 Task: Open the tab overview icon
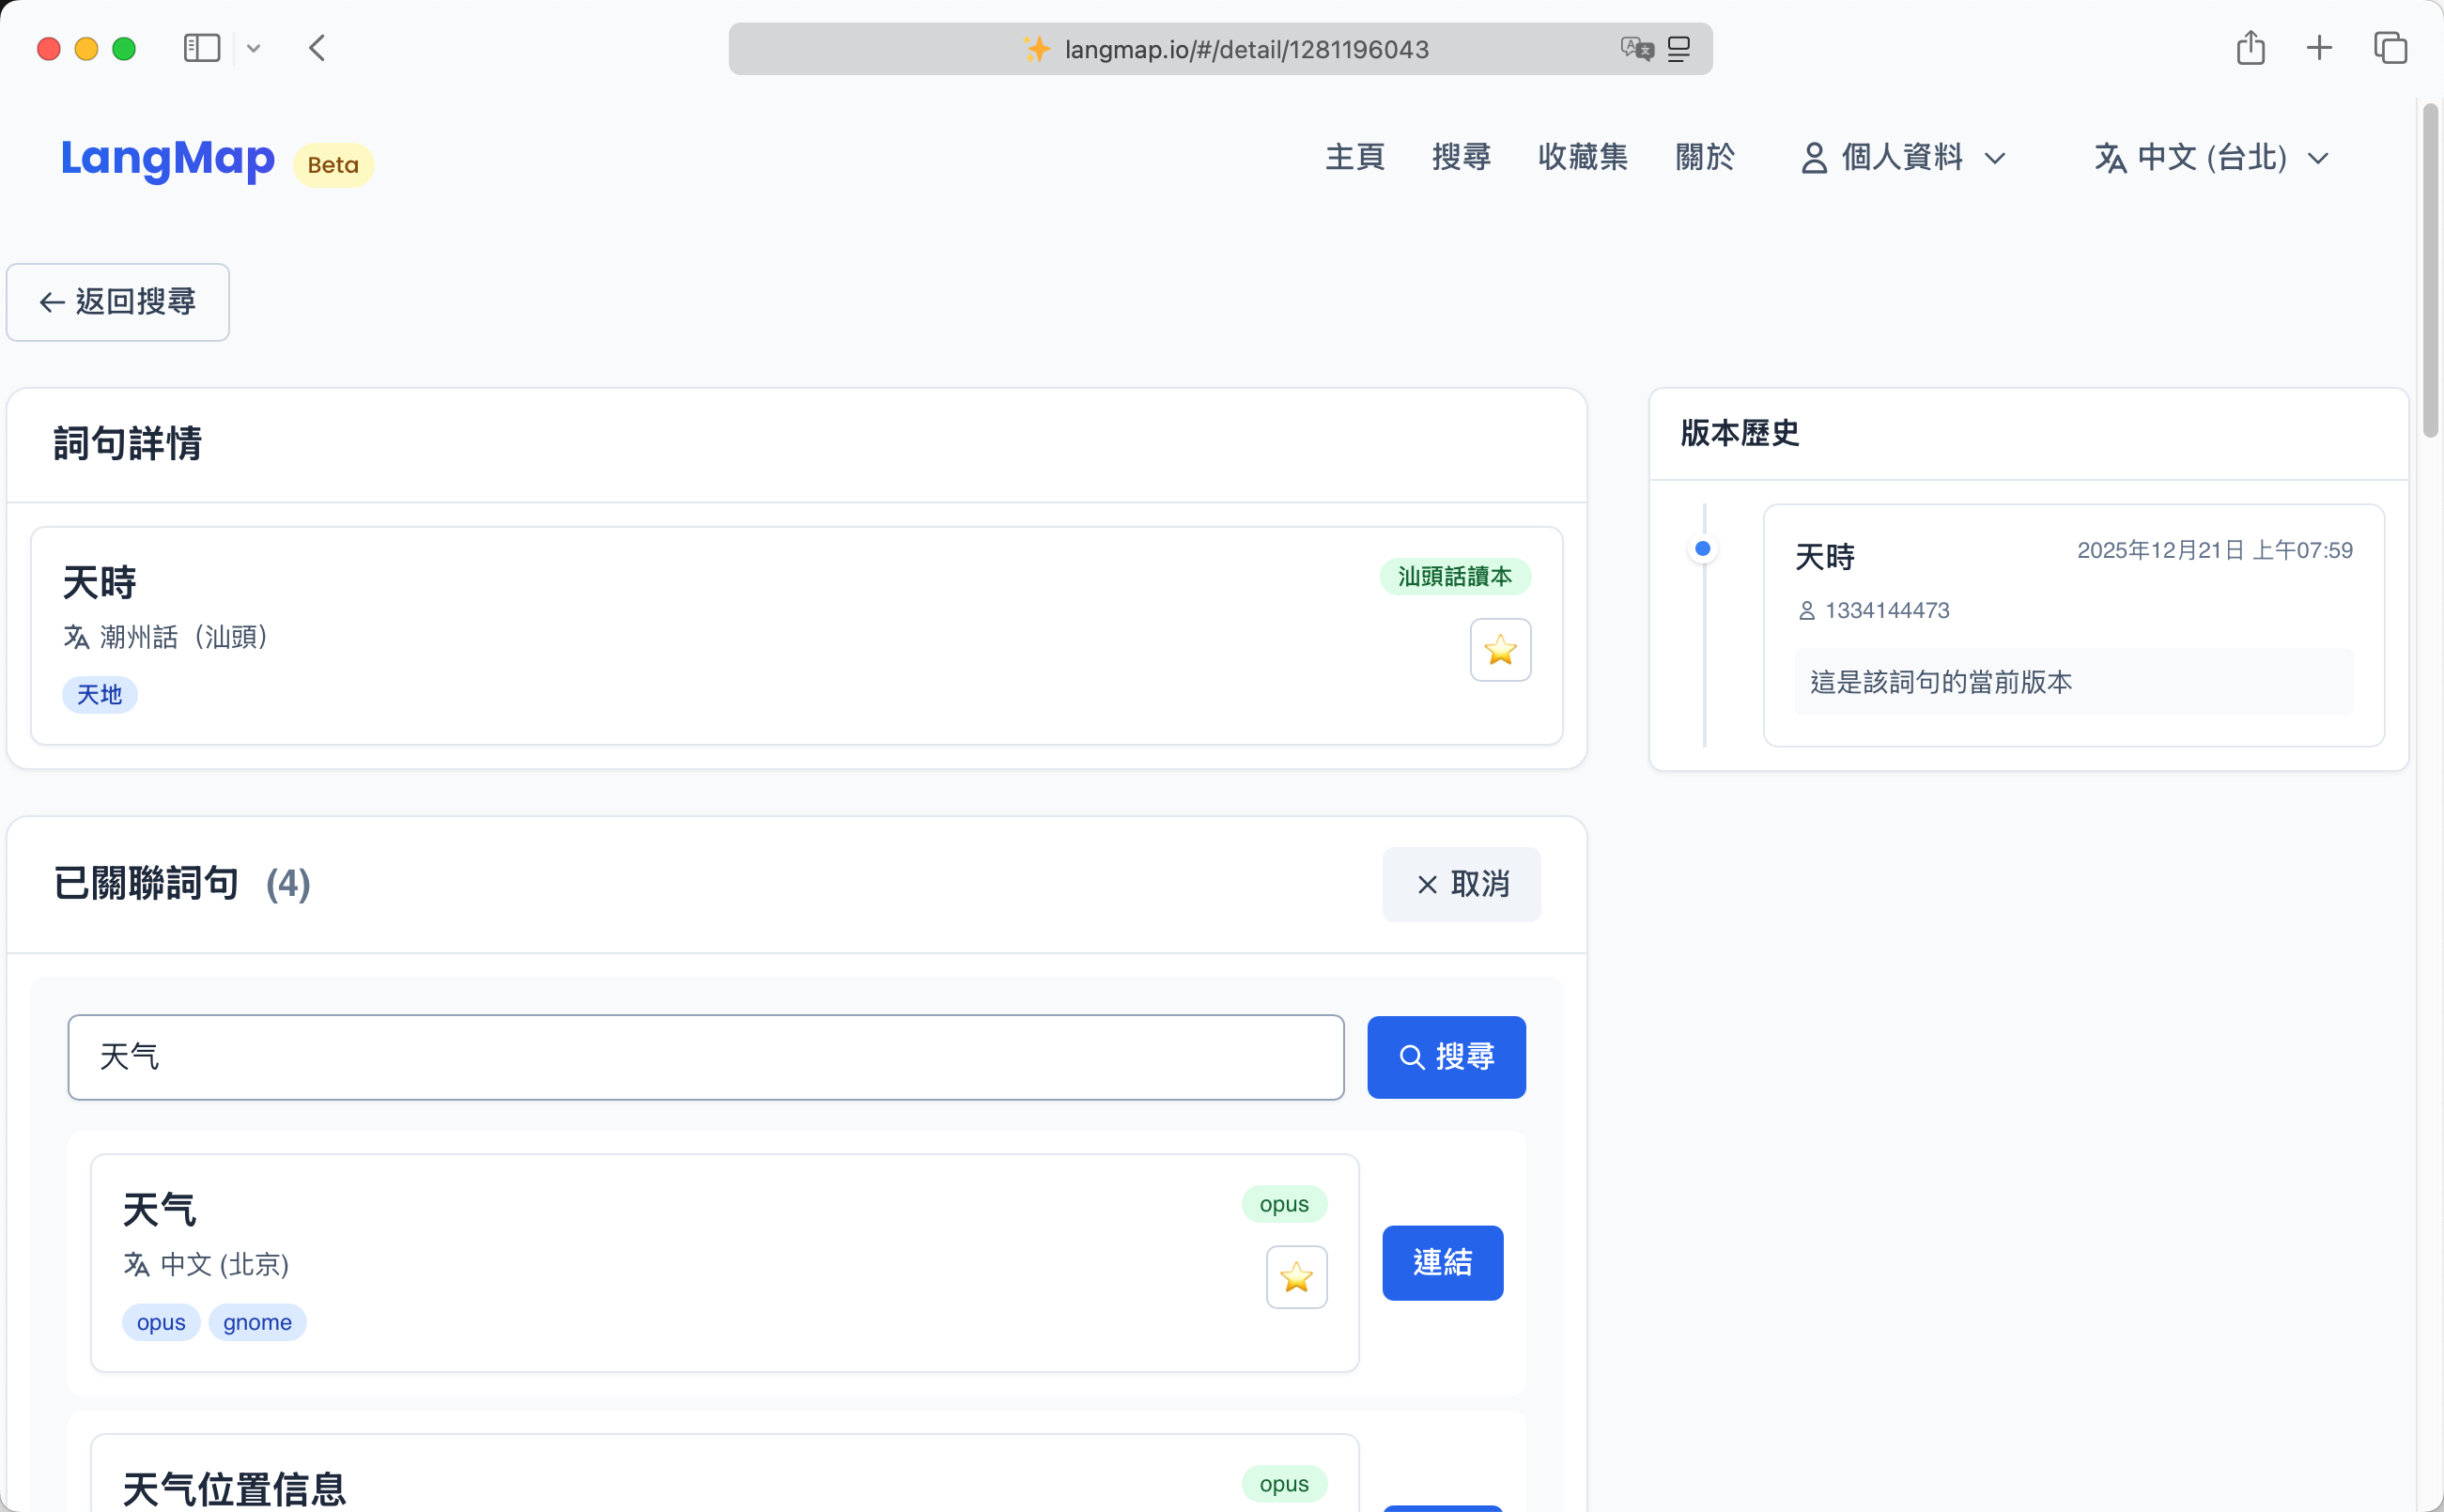(2391, 48)
